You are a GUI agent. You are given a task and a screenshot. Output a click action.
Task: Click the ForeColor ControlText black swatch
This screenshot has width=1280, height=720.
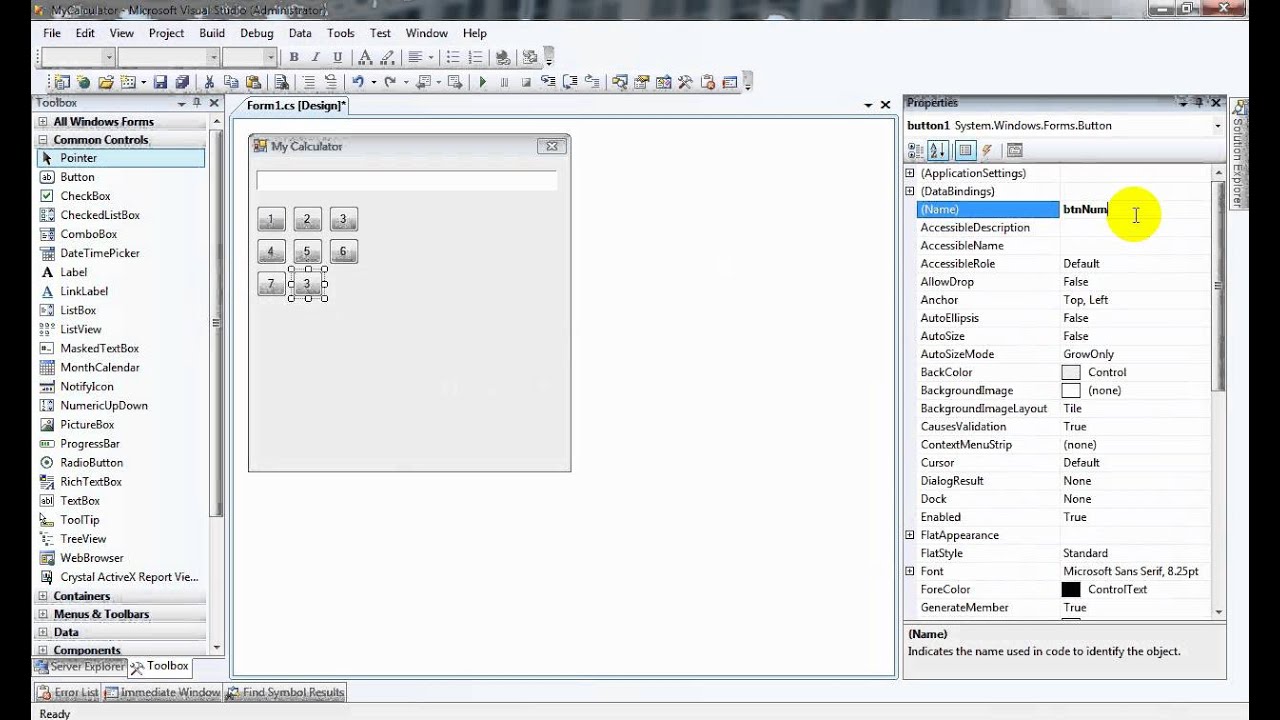pyautogui.click(x=1071, y=590)
